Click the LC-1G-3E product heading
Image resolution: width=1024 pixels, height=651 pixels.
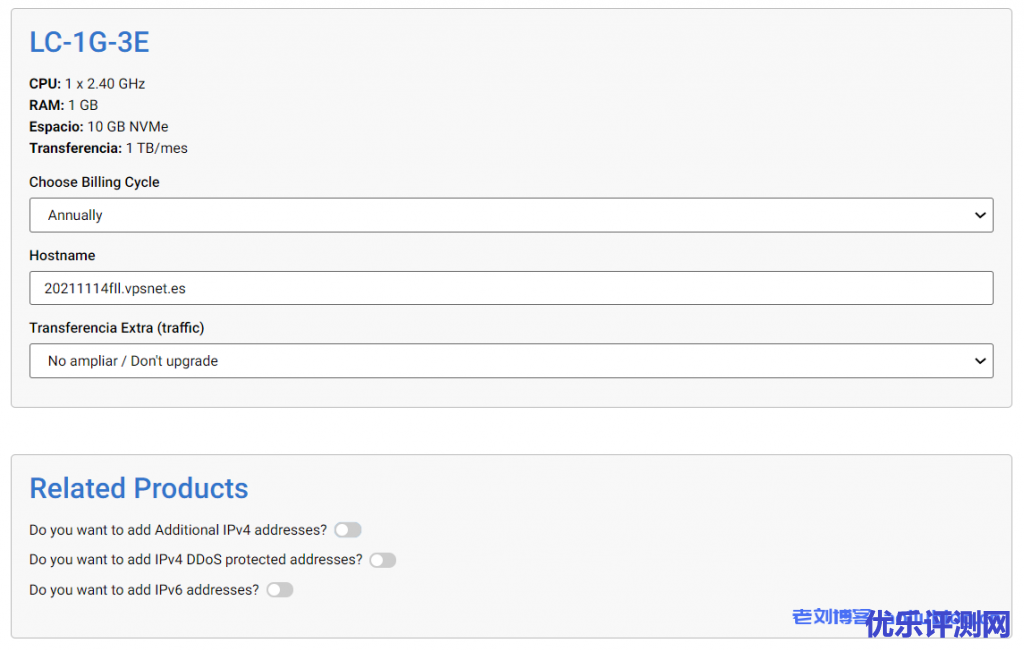click(x=89, y=42)
